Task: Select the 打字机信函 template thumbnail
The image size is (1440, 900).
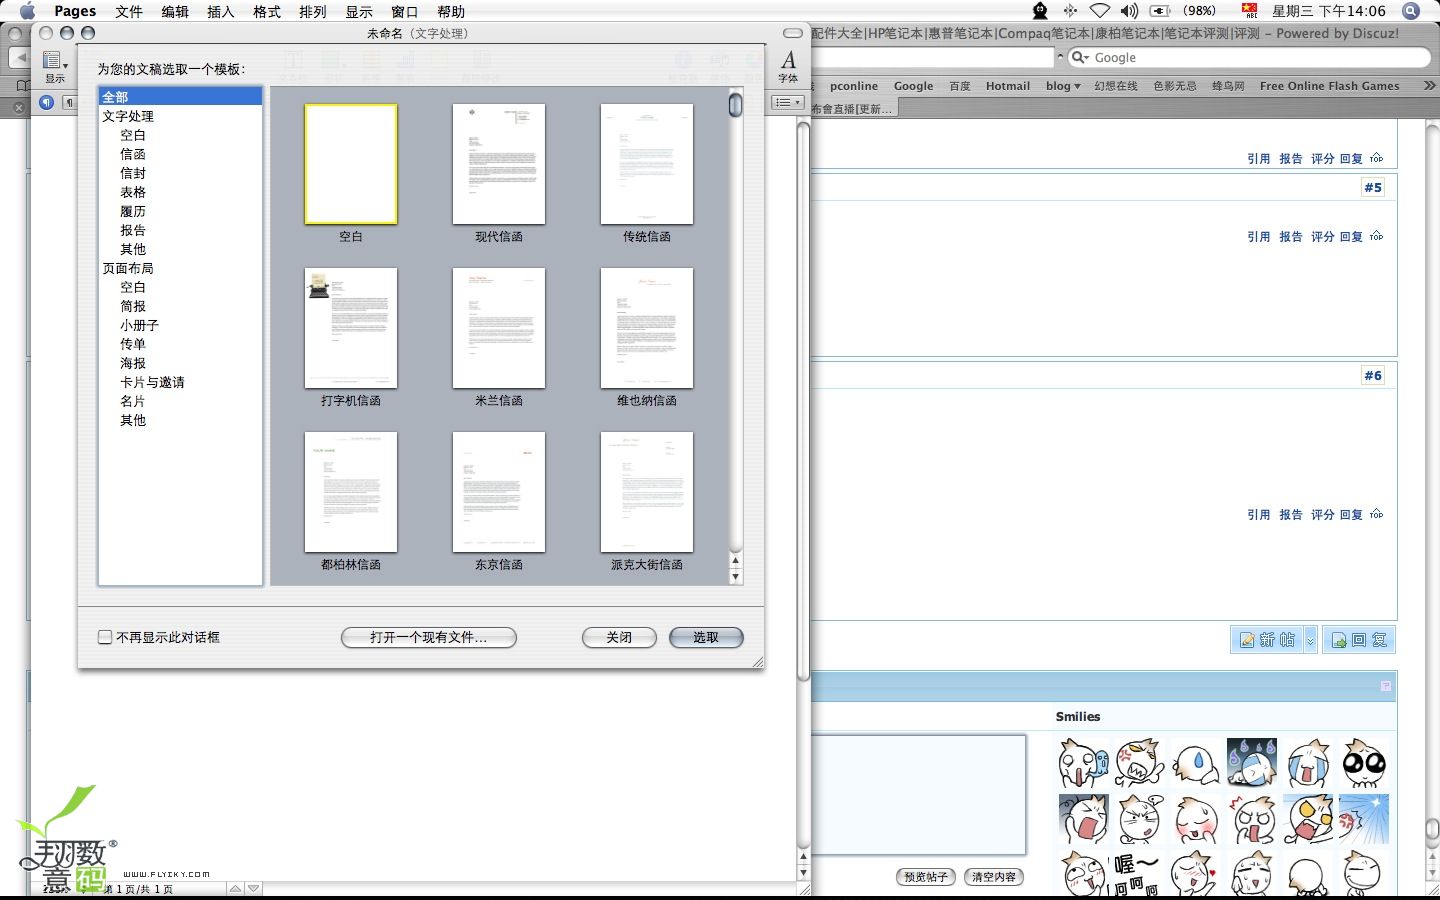Action: [351, 328]
